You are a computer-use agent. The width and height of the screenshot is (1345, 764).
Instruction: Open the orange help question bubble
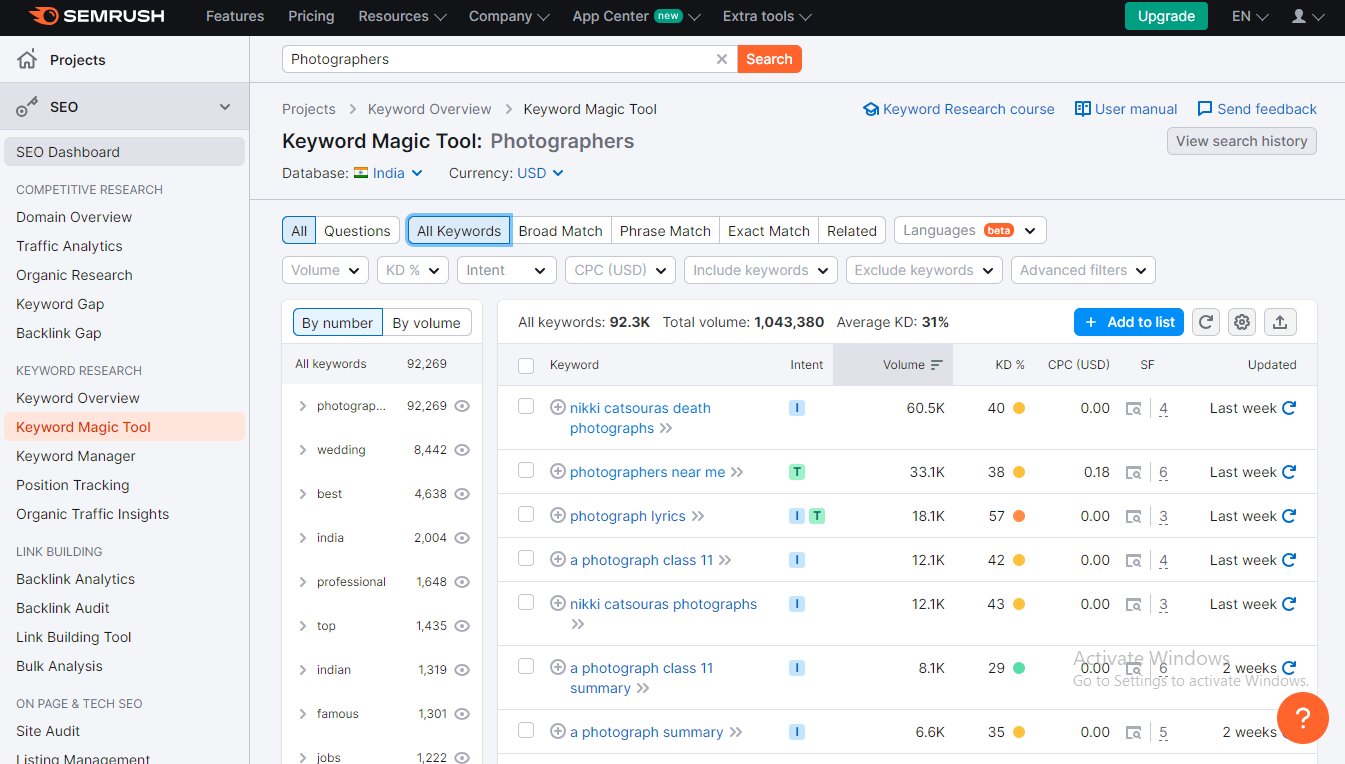click(x=1302, y=718)
